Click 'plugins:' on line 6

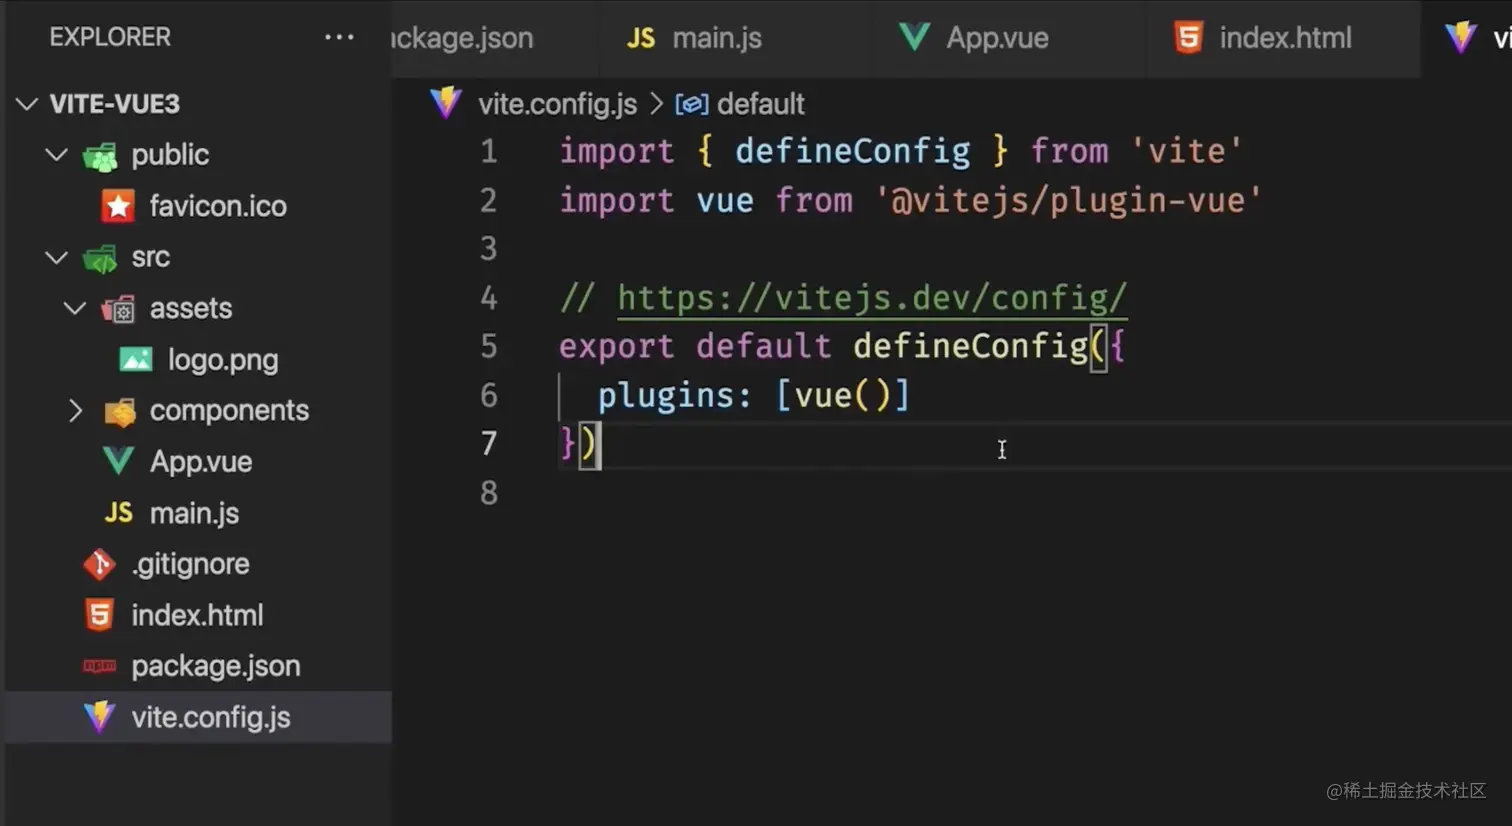click(x=675, y=395)
